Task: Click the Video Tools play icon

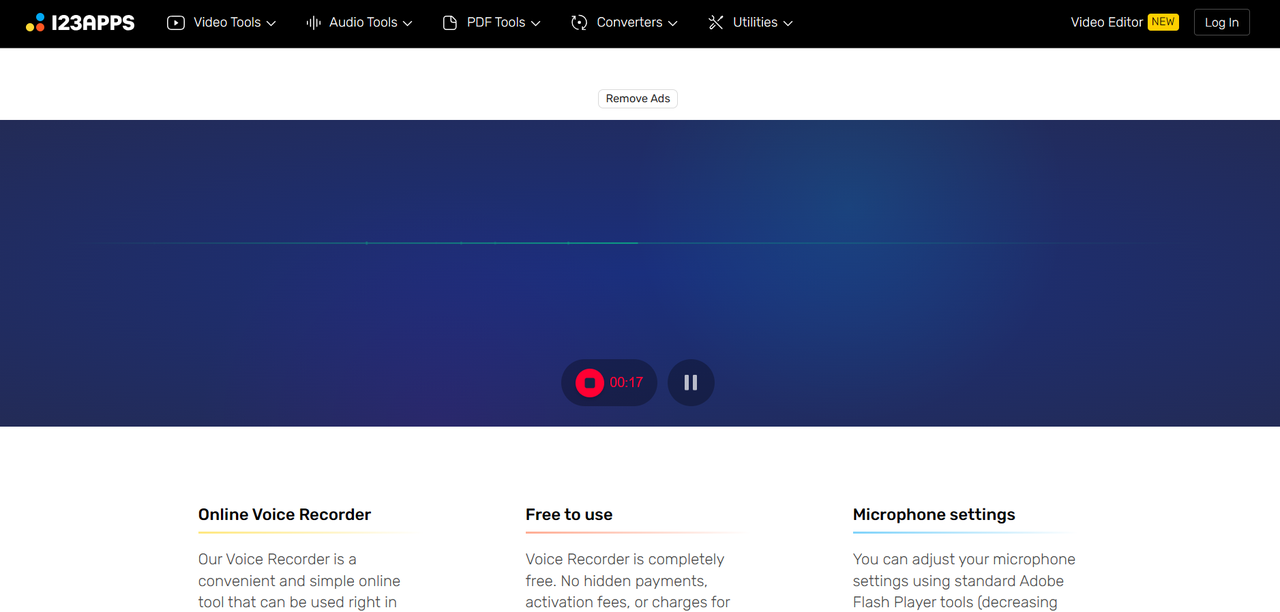Action: click(x=176, y=22)
